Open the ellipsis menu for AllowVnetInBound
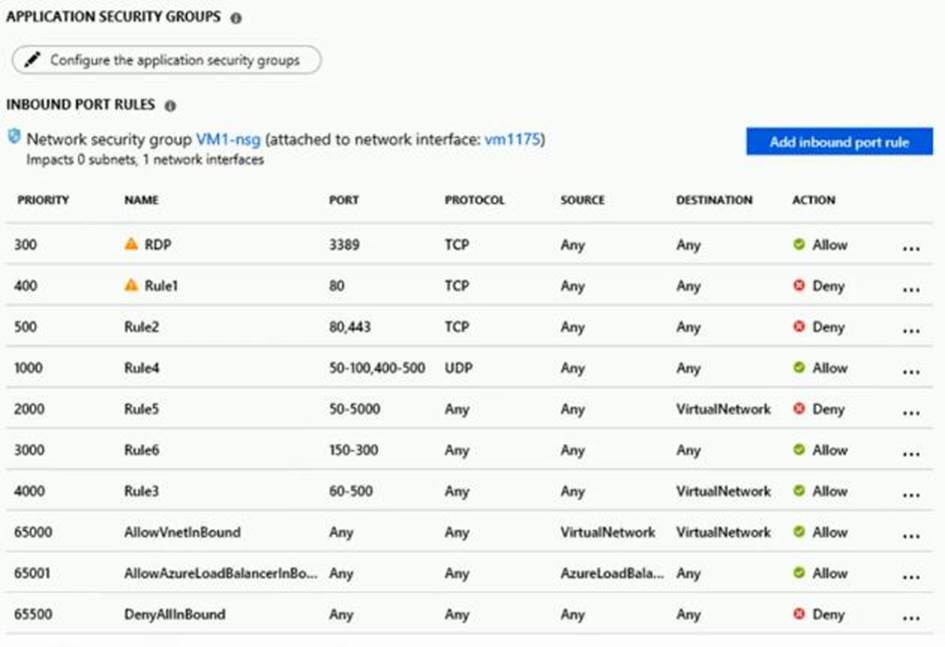 tap(910, 534)
